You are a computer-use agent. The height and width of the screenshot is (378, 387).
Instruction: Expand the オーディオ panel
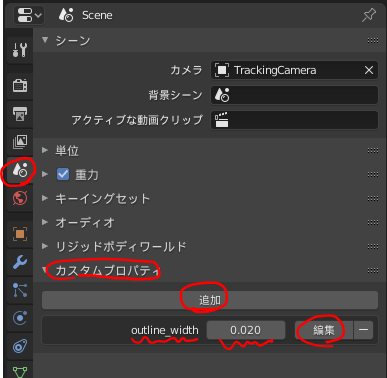45,222
